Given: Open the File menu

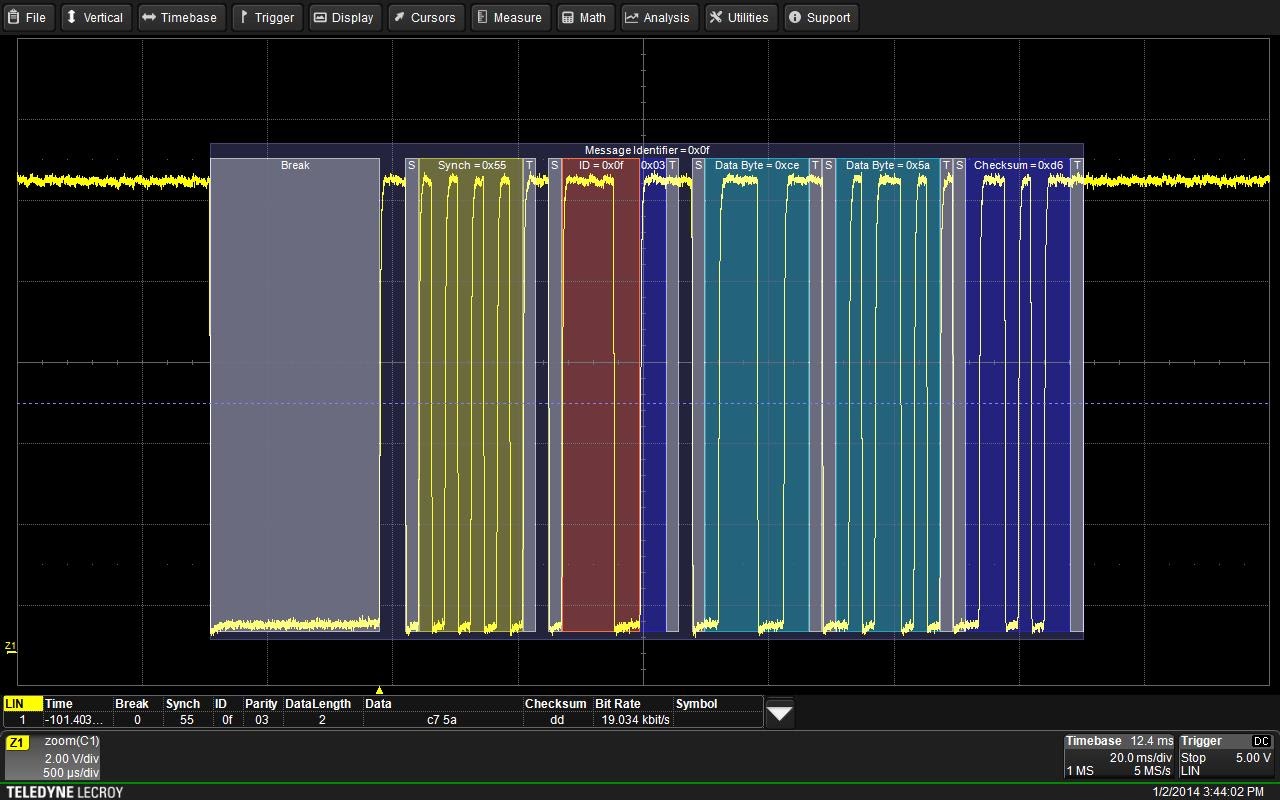Looking at the screenshot, I should click(x=28, y=17).
